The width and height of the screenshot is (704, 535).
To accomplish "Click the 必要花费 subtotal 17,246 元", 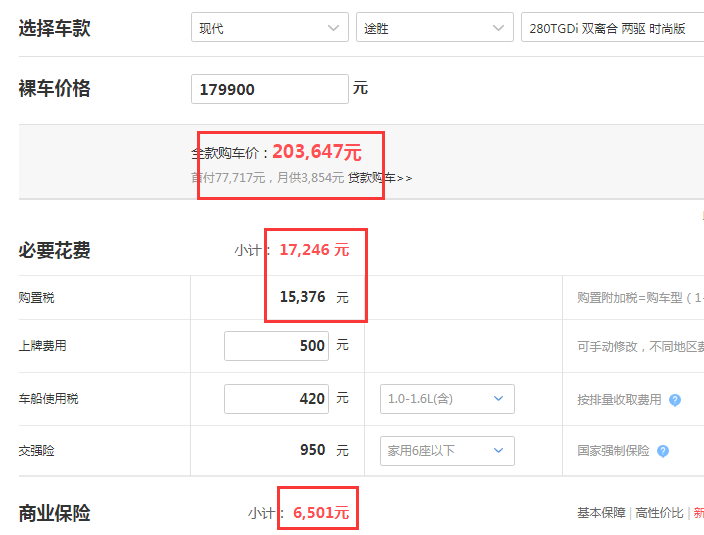I will [x=314, y=250].
